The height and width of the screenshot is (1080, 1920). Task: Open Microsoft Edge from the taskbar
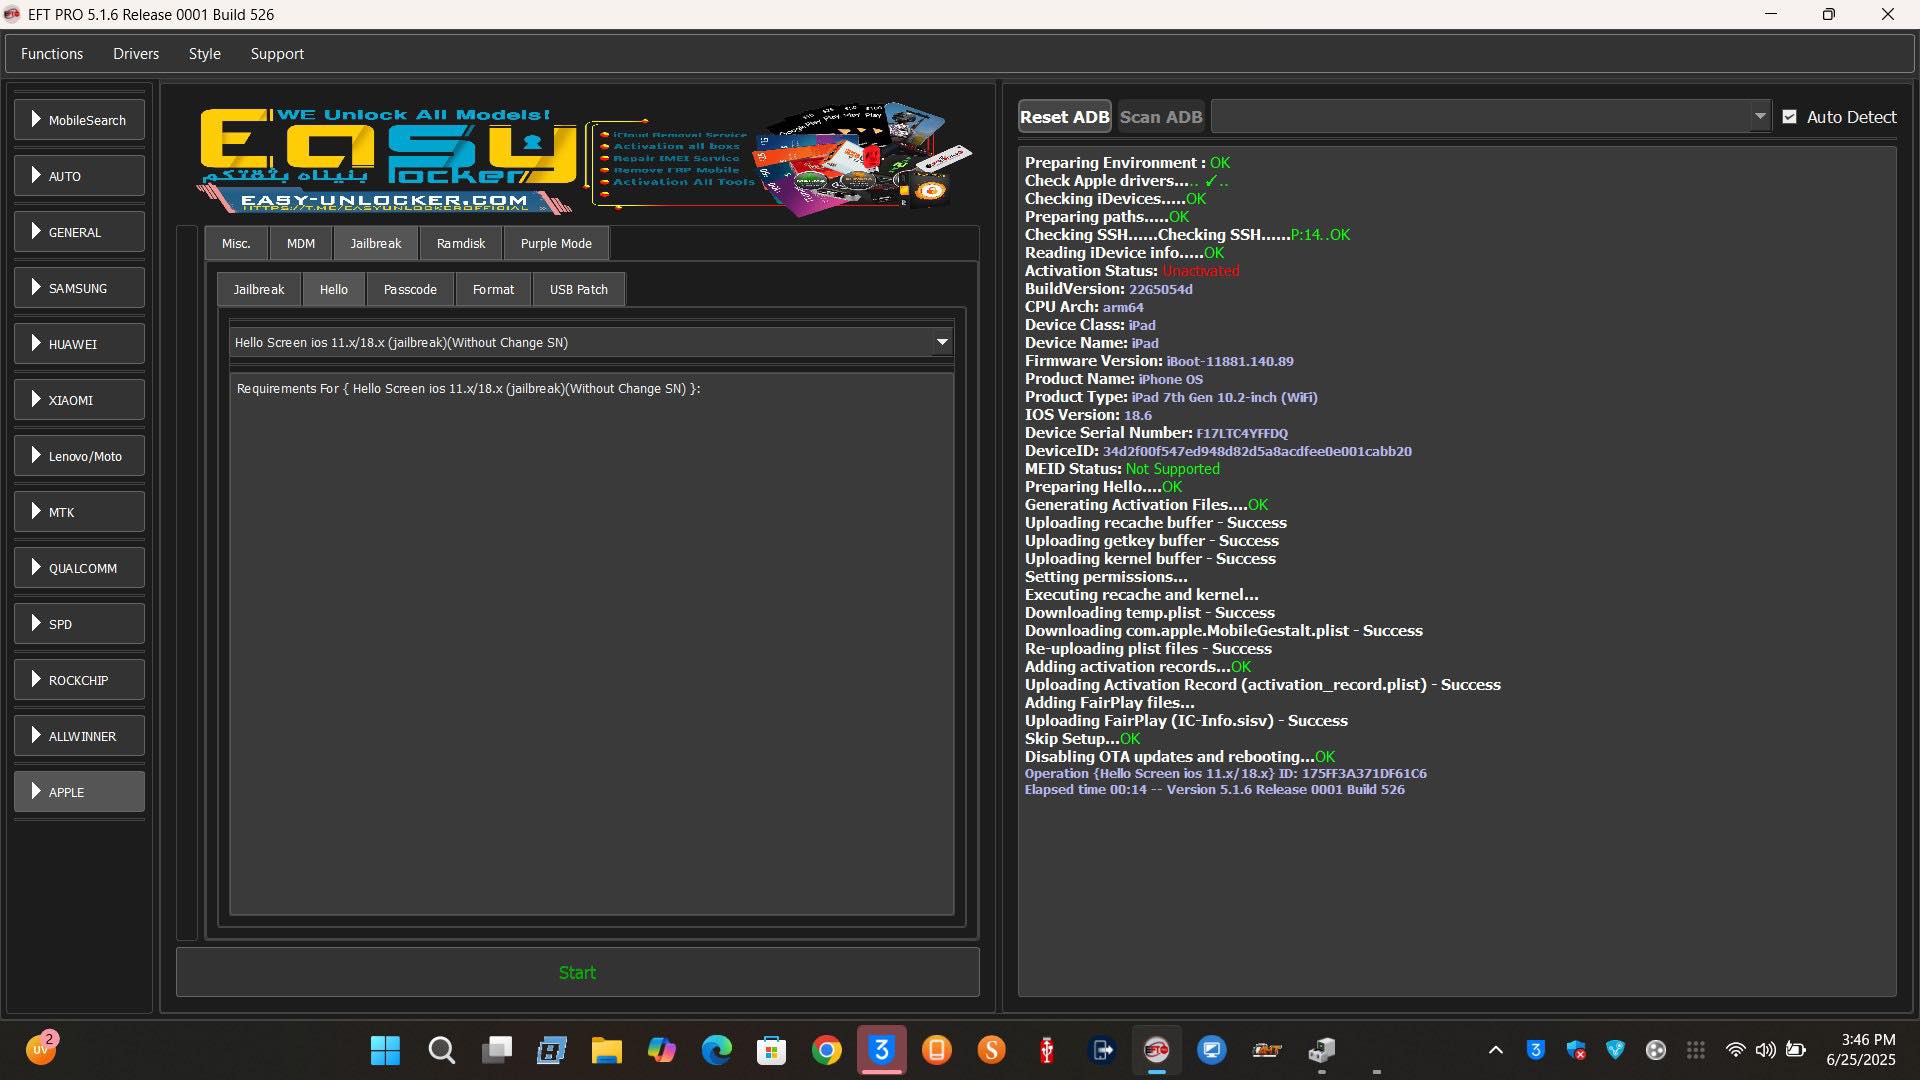coord(716,1050)
